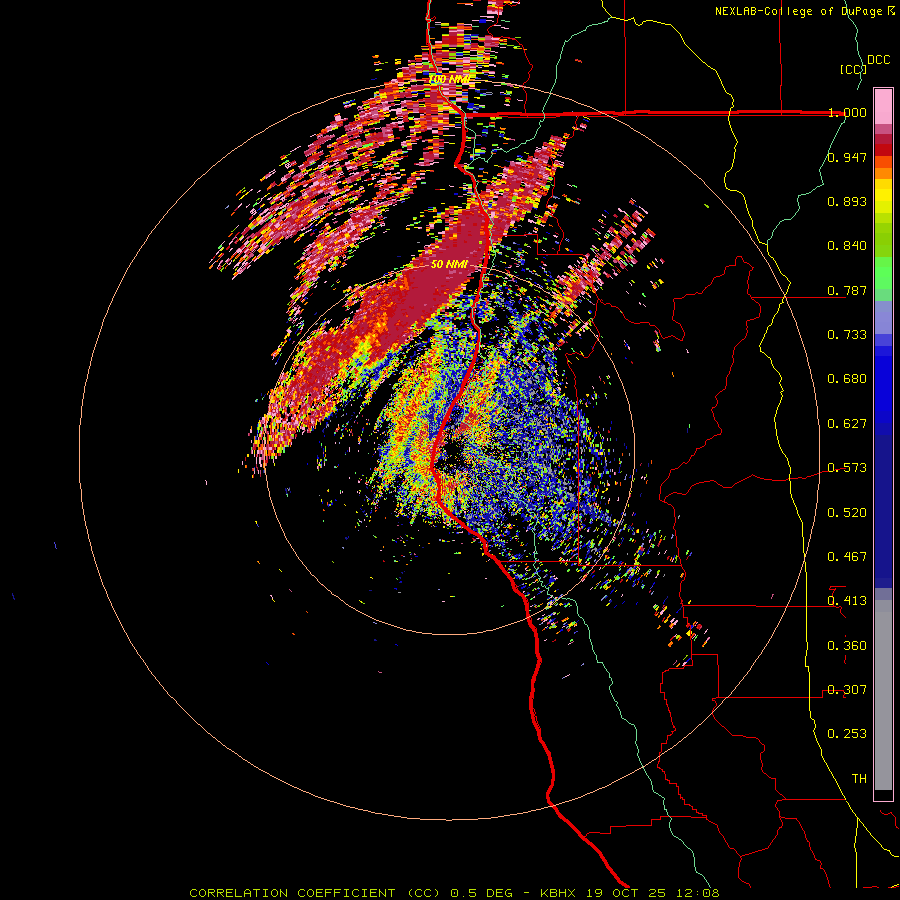Click the 0.360 legend value

[x=847, y=646]
